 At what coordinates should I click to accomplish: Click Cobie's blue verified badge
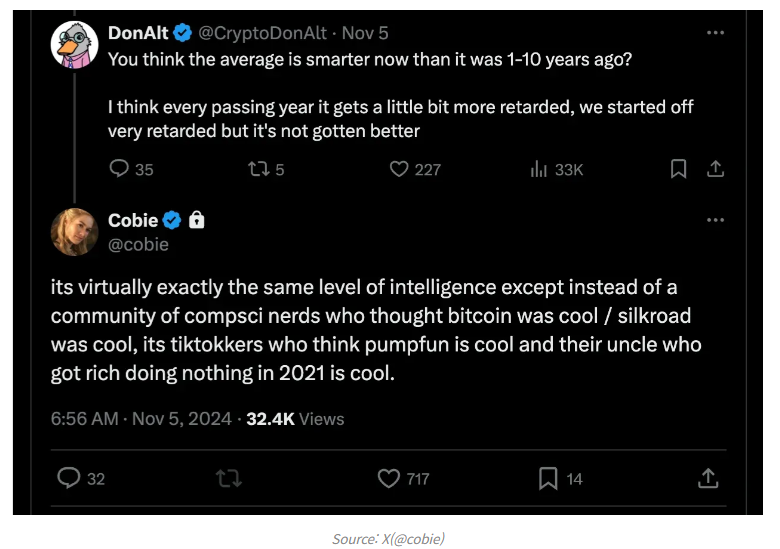point(172,220)
